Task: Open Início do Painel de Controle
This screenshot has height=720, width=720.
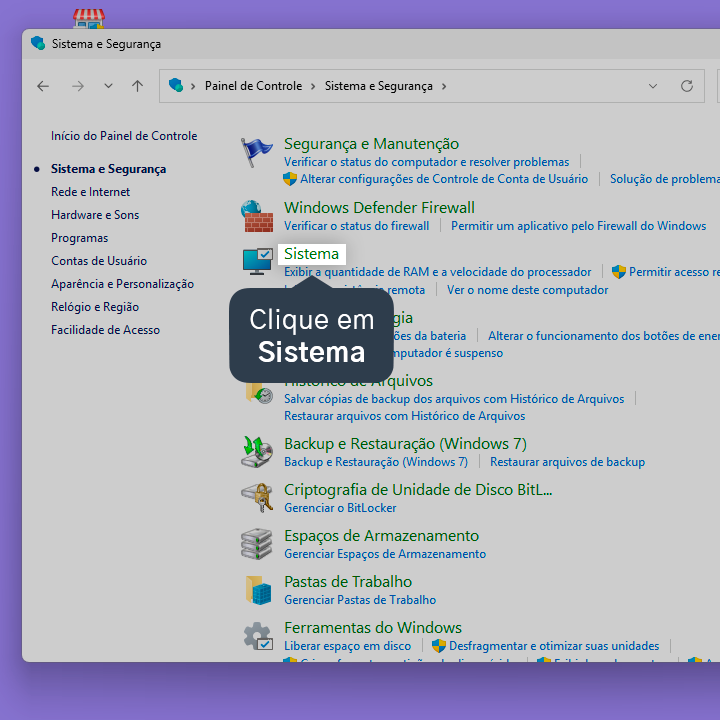Action: 124,136
